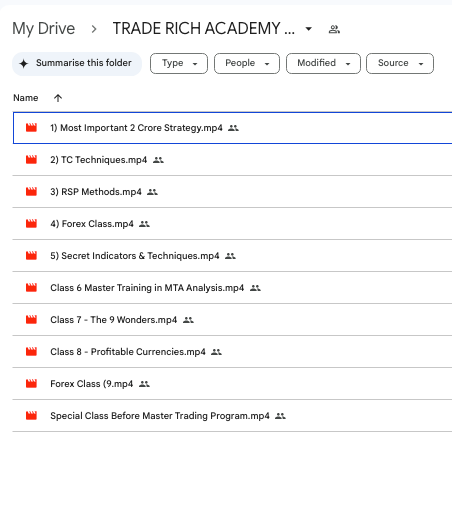Open the Source filter dropdown
The height and width of the screenshot is (531, 452).
pos(400,63)
